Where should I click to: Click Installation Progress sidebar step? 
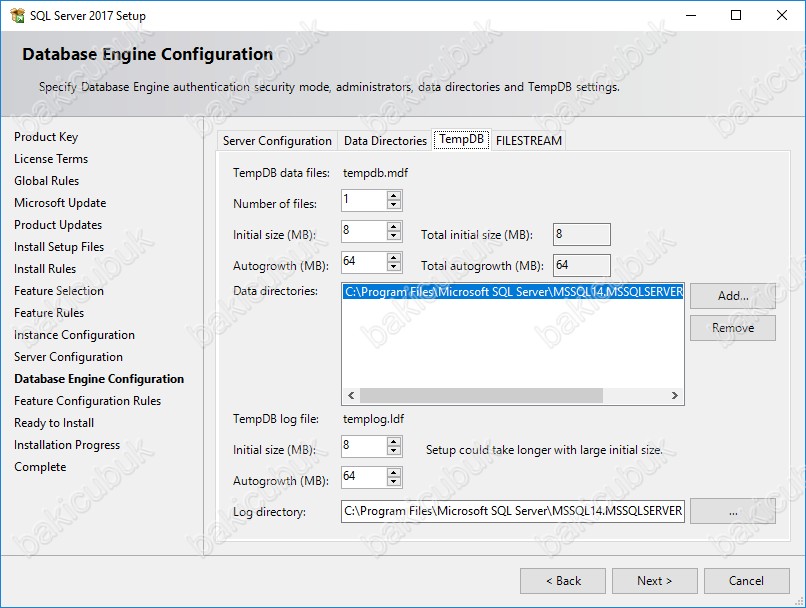pyautogui.click(x=67, y=445)
